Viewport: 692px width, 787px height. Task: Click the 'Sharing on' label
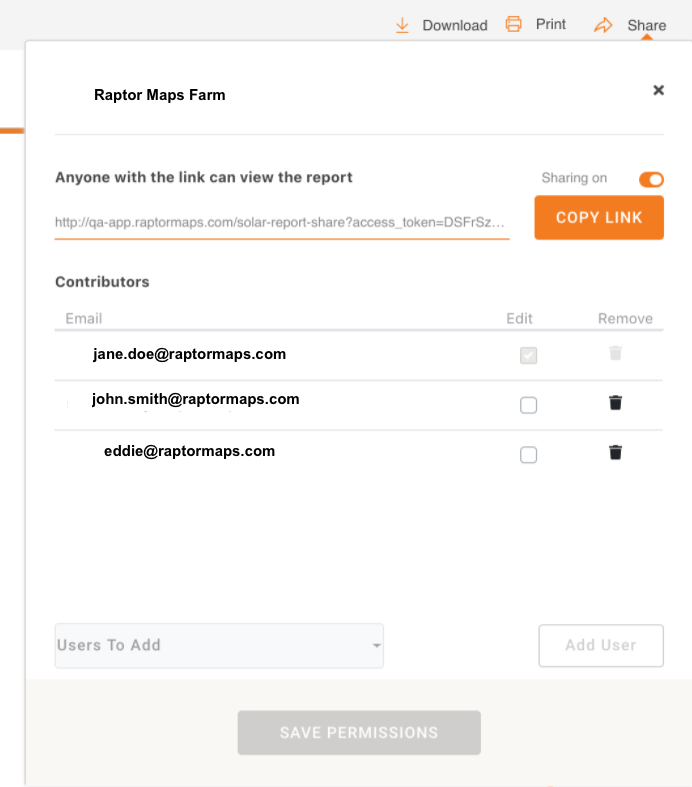point(574,178)
